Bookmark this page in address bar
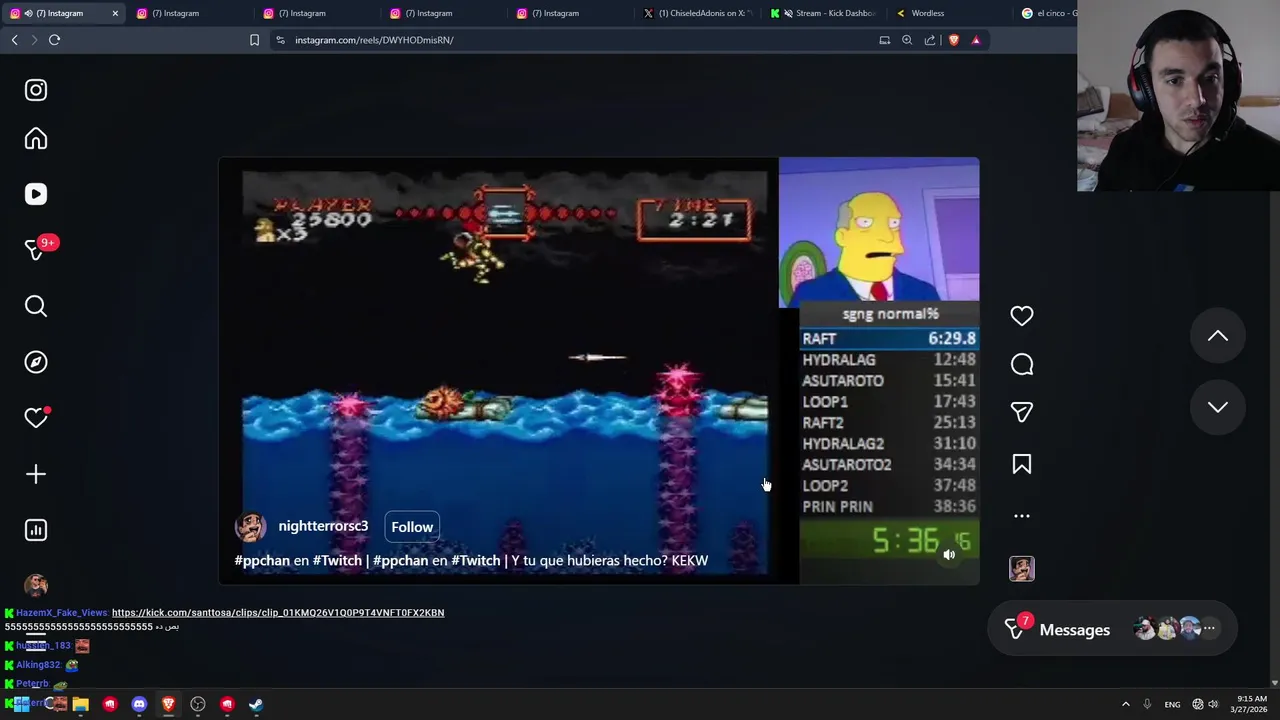Viewport: 1280px width, 720px height. (254, 40)
